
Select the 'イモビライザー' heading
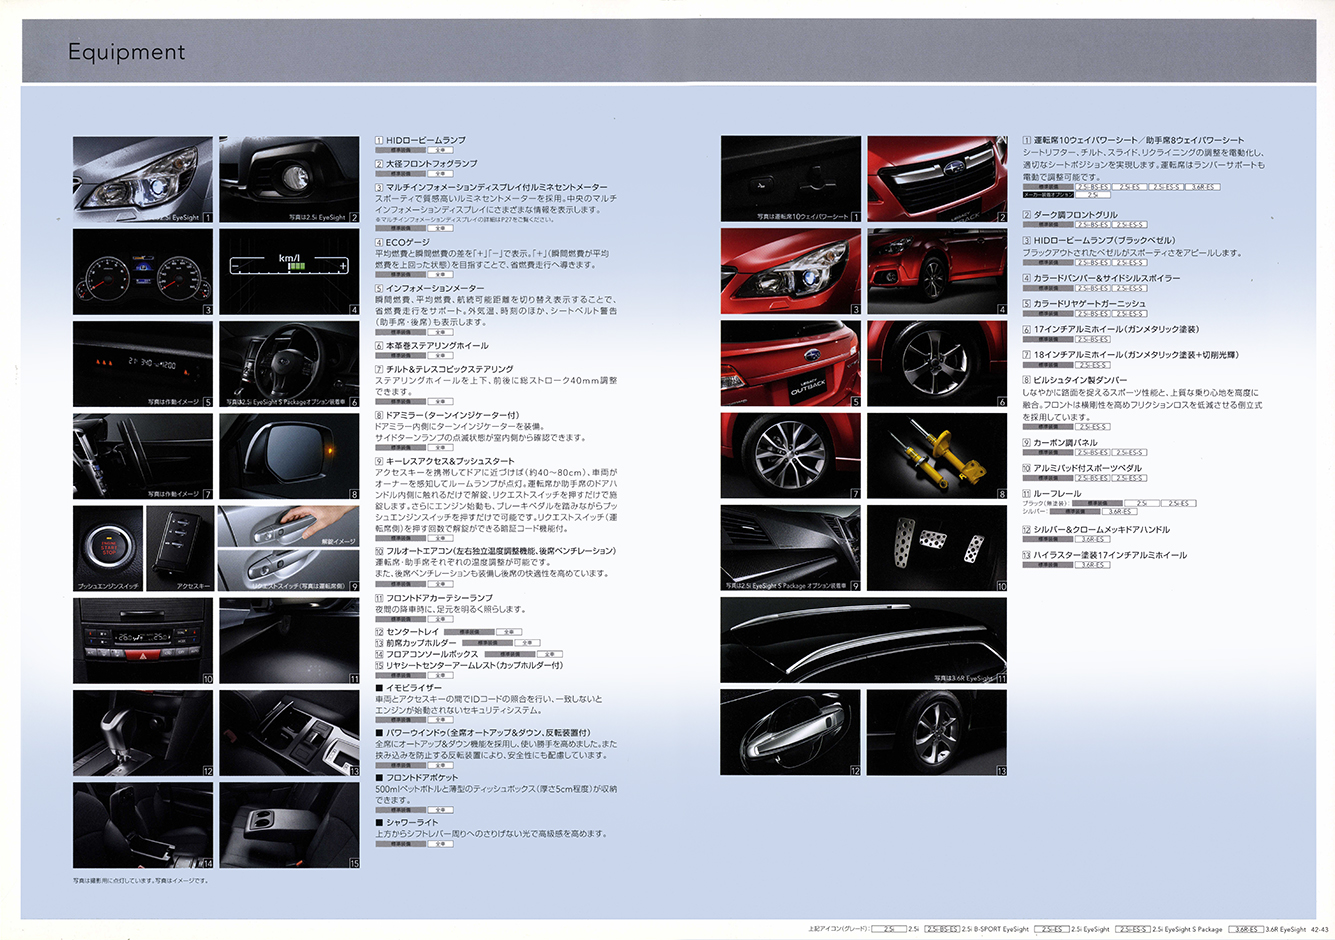coord(413,688)
